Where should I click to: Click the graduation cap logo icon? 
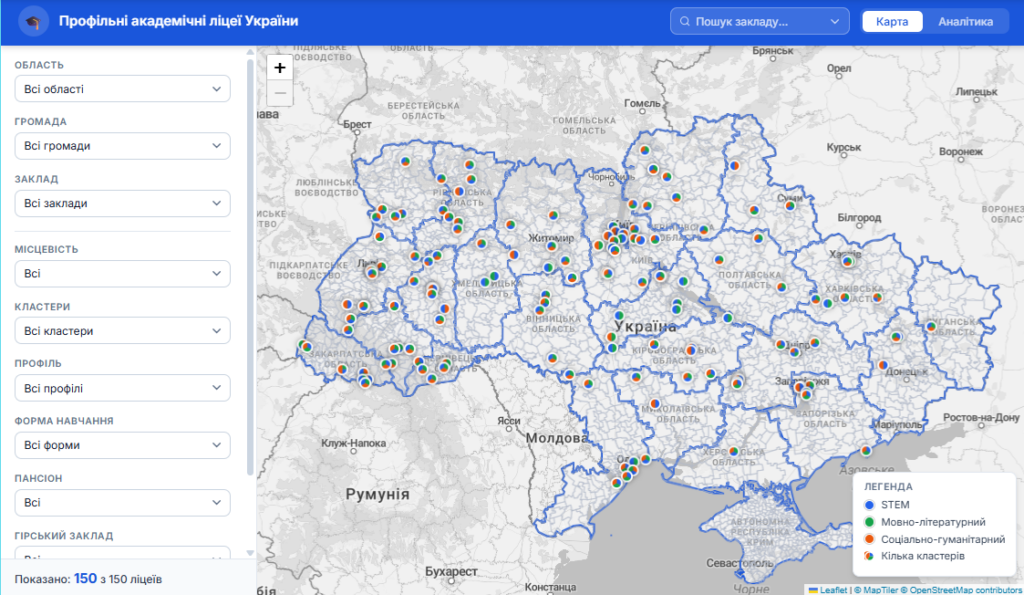tap(33, 22)
